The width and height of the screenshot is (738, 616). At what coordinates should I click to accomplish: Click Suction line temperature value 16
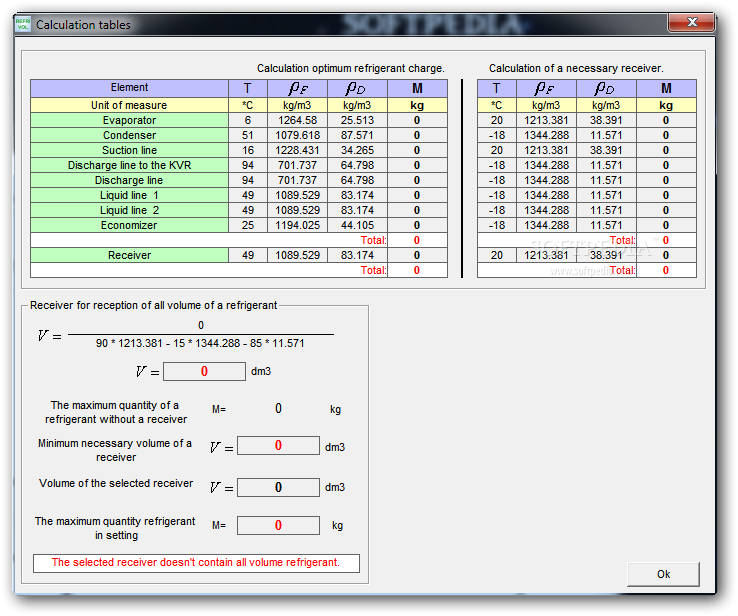pos(248,150)
